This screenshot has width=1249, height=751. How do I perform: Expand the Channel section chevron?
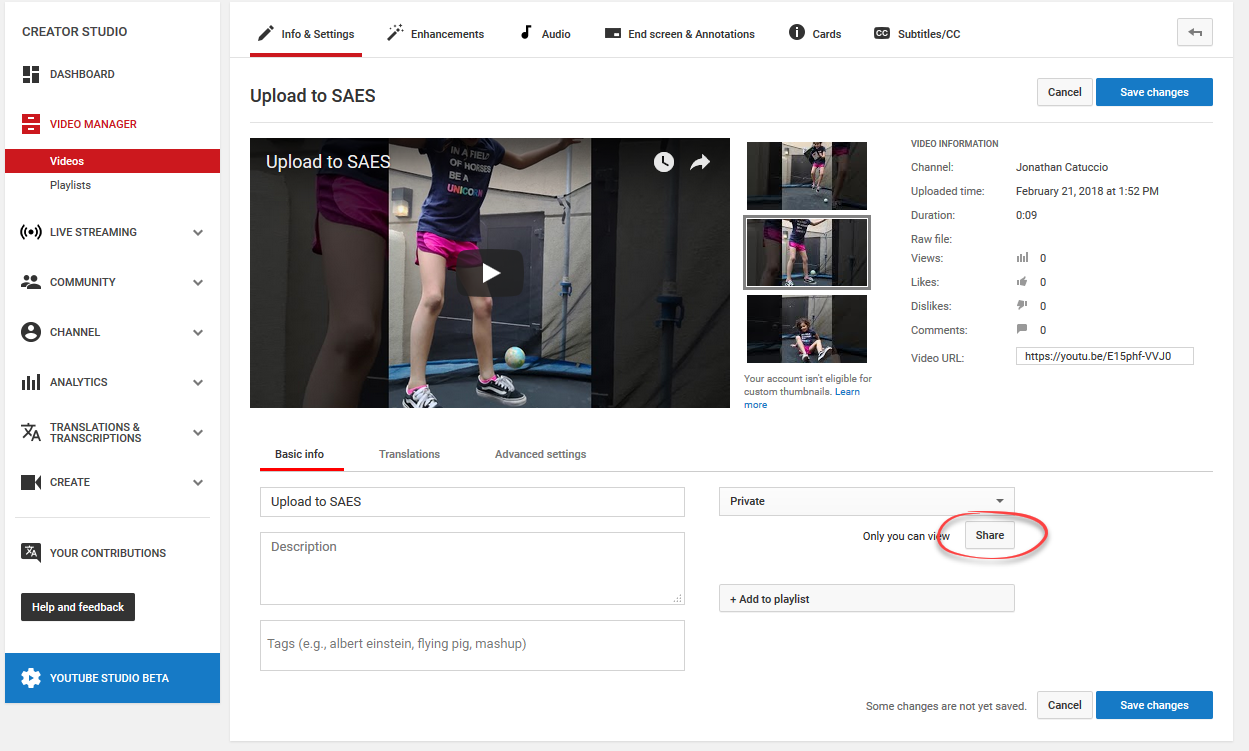pos(198,332)
